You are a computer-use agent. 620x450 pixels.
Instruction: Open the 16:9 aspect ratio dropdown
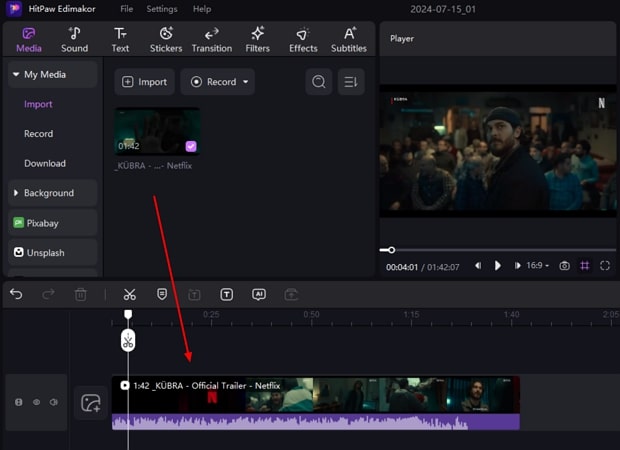click(537, 266)
